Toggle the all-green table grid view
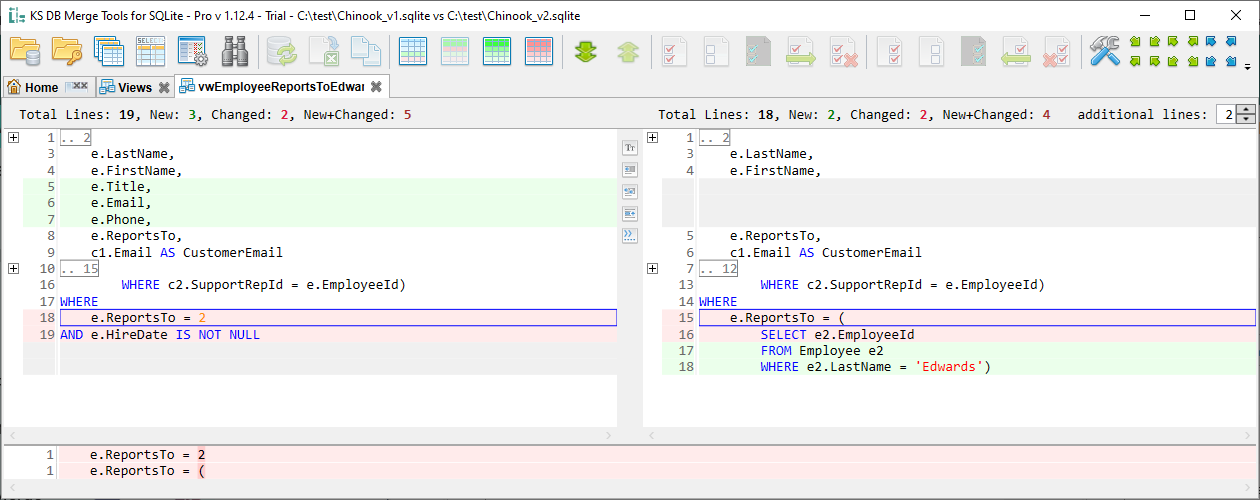The image size is (1260, 500). tap(497, 51)
